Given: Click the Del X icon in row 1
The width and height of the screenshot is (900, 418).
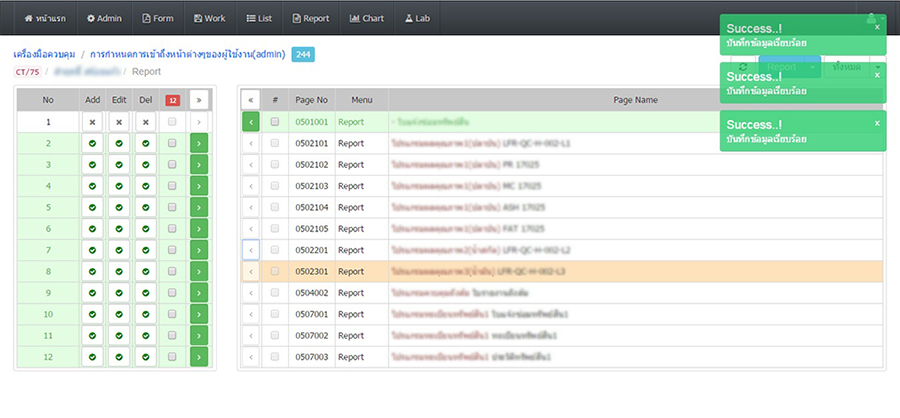Looking at the screenshot, I should 146,122.
